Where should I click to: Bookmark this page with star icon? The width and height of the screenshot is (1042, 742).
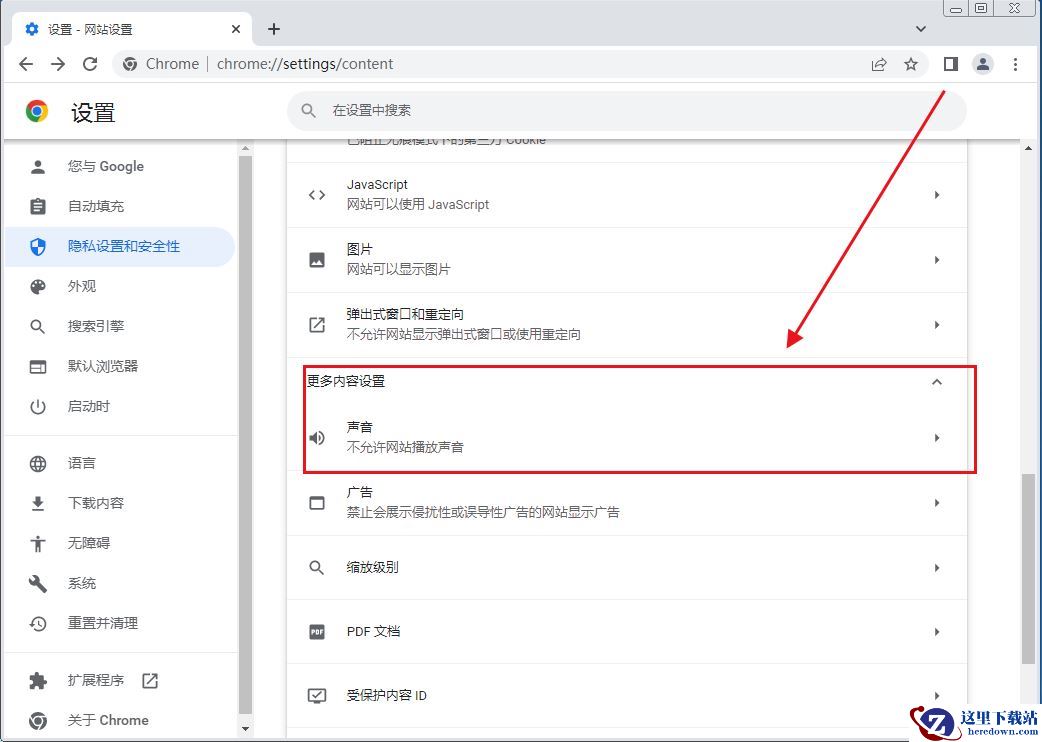click(911, 64)
